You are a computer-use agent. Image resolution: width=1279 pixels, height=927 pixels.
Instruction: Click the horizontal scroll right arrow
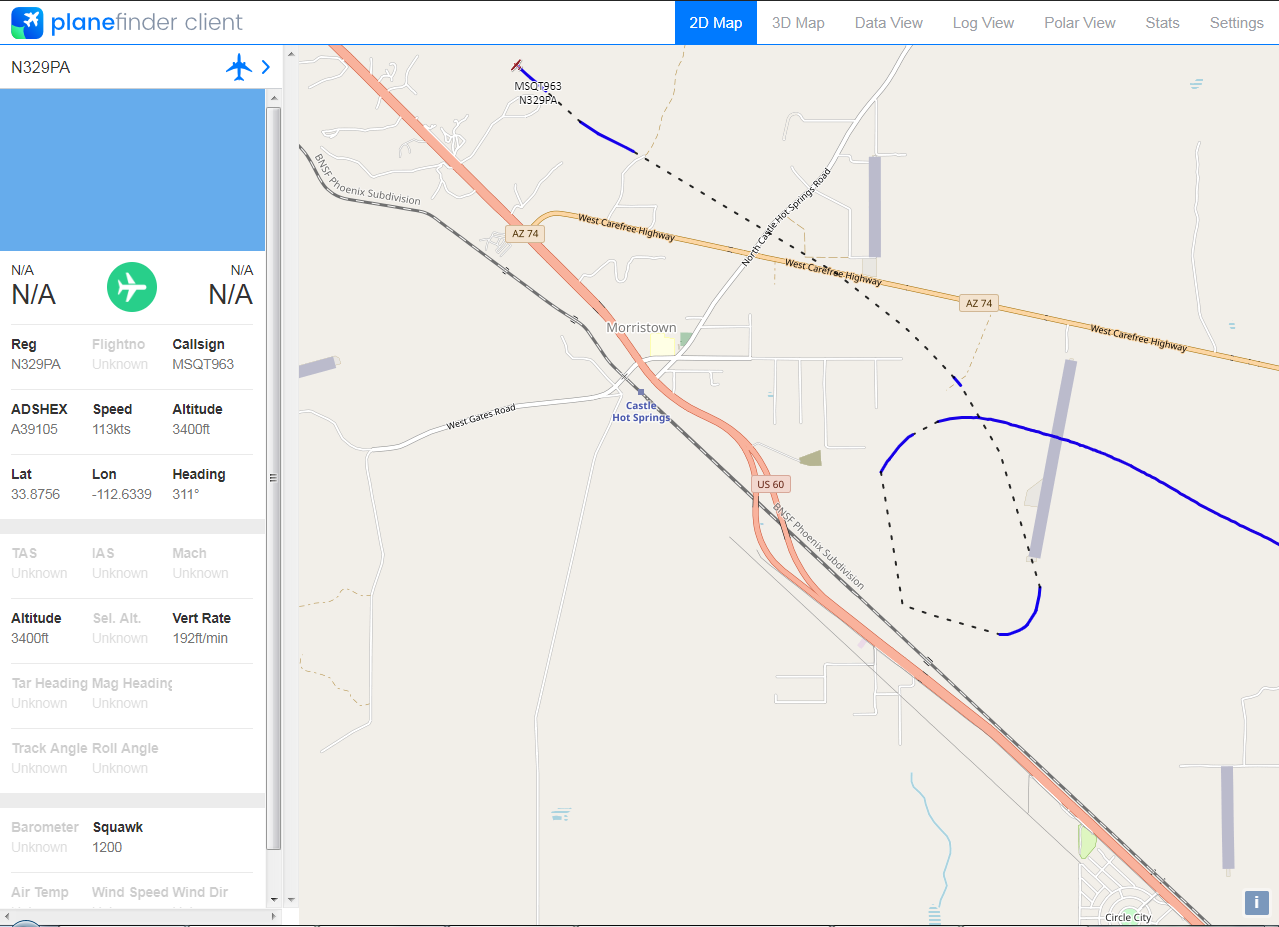274,916
